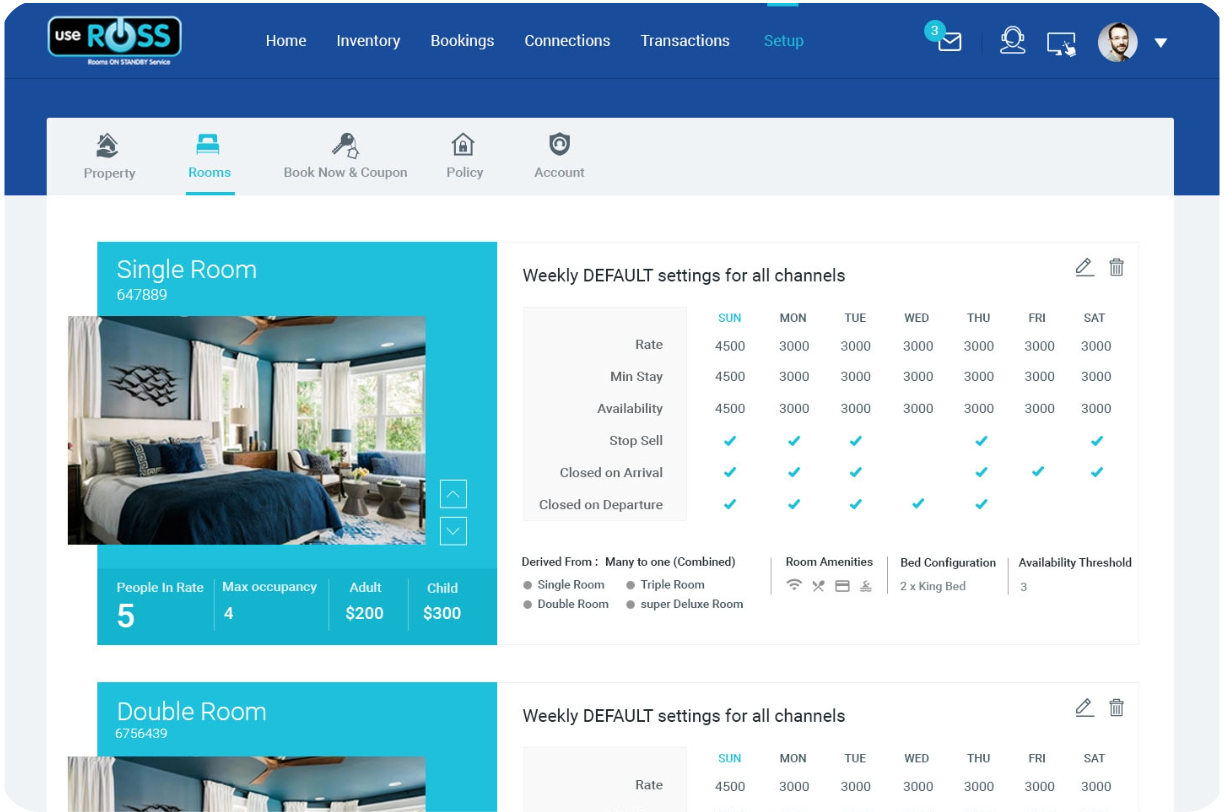
Task: Click the swimming pool amenity icon
Action: point(866,586)
